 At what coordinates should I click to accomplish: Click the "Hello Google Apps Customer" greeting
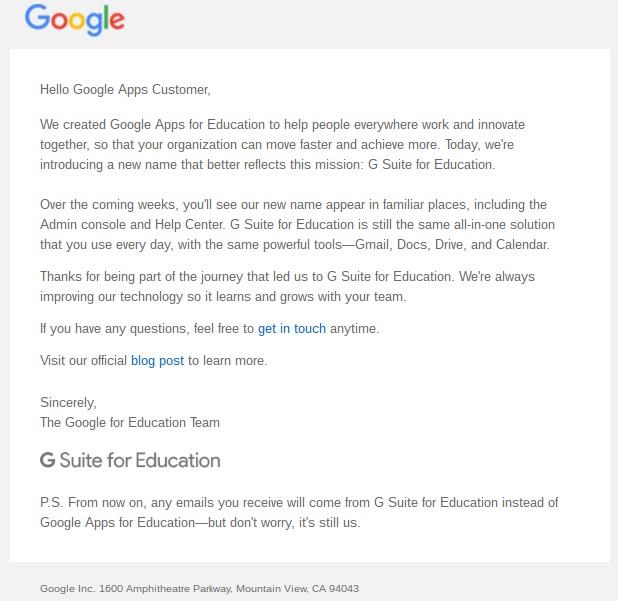point(125,89)
